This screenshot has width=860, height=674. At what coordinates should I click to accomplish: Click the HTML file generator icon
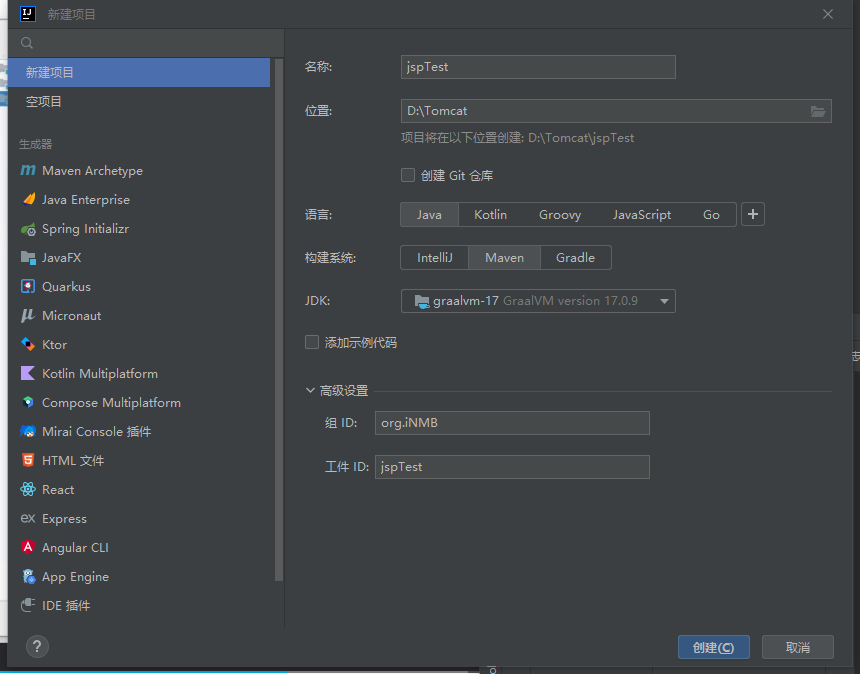coord(28,461)
